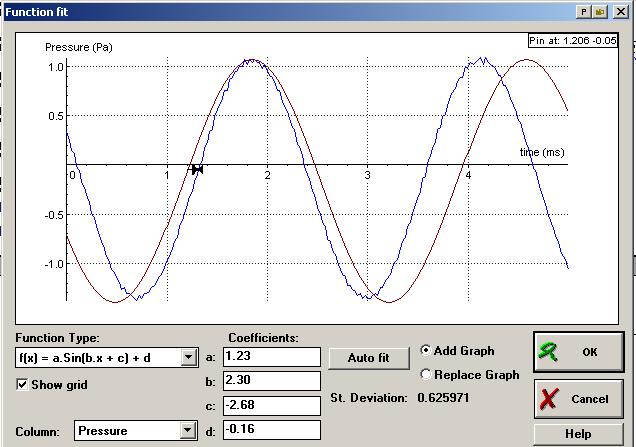Select the Replace Graph radio button
The height and width of the screenshot is (447, 636).
pyautogui.click(x=425, y=374)
